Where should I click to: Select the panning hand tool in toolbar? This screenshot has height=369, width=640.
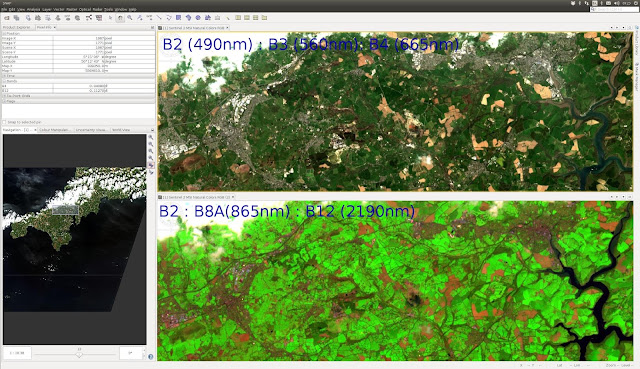[x=120, y=18]
